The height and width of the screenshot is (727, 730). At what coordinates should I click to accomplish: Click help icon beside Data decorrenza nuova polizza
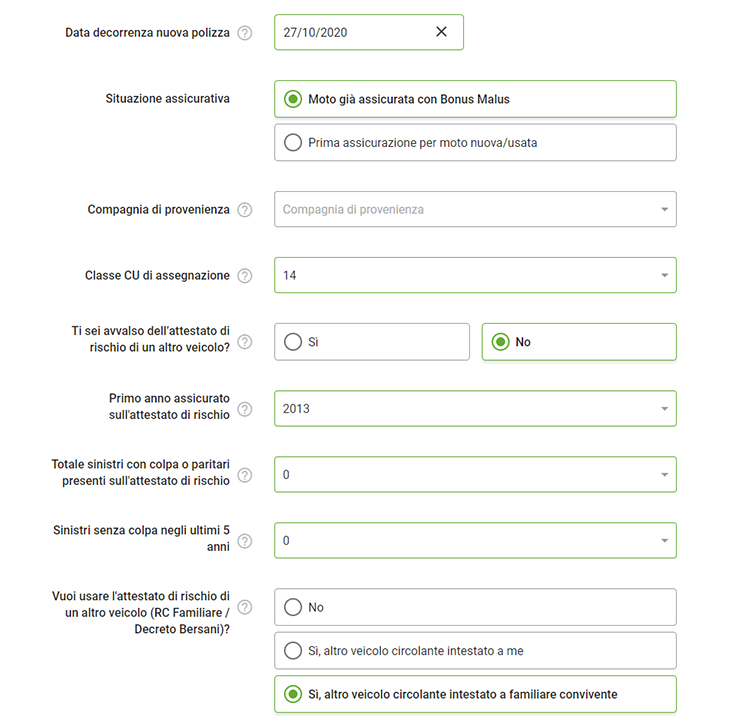pyautogui.click(x=245, y=33)
